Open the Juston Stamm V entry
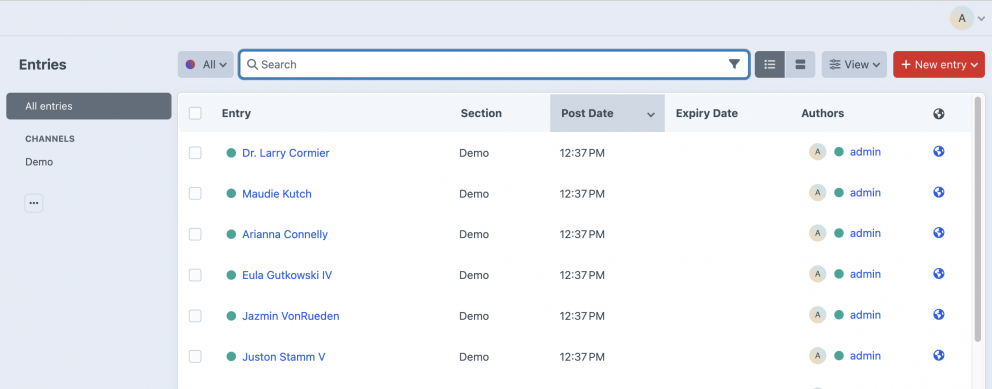992x389 pixels. 283,357
